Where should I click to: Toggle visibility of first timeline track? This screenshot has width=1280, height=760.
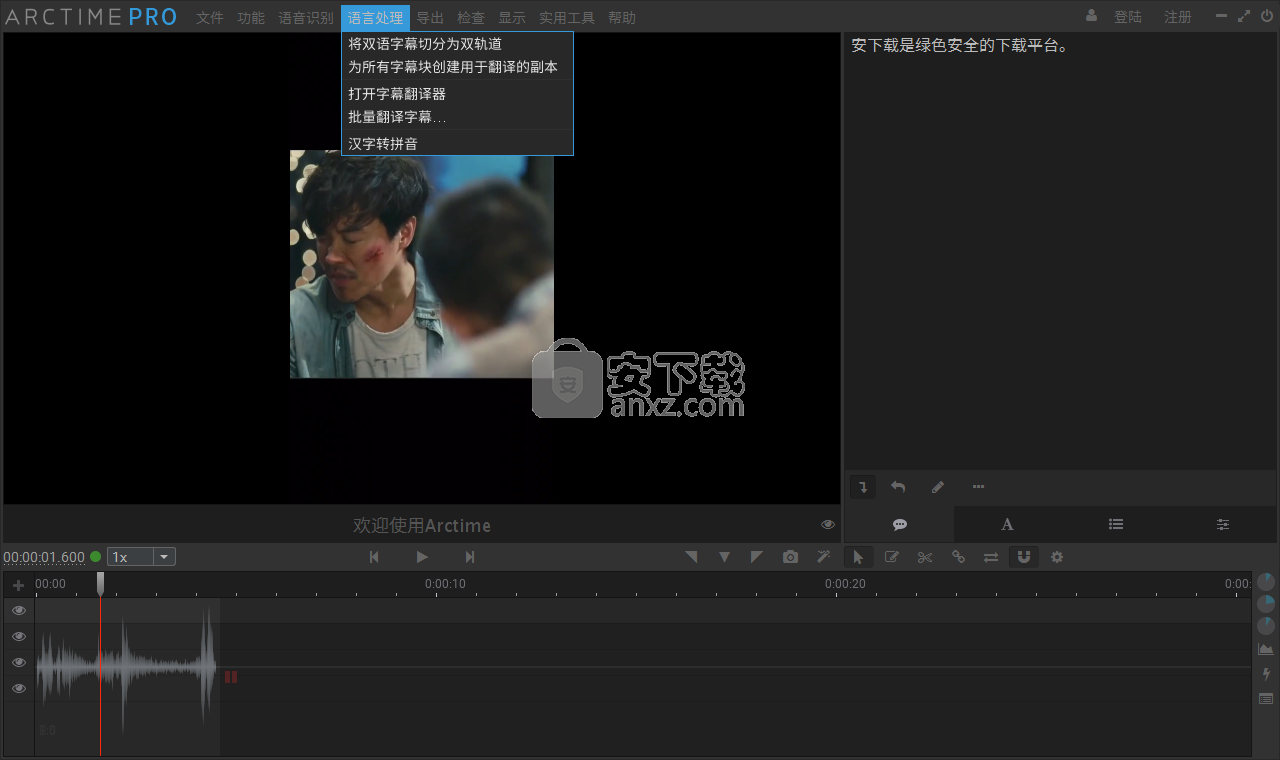(x=18, y=610)
